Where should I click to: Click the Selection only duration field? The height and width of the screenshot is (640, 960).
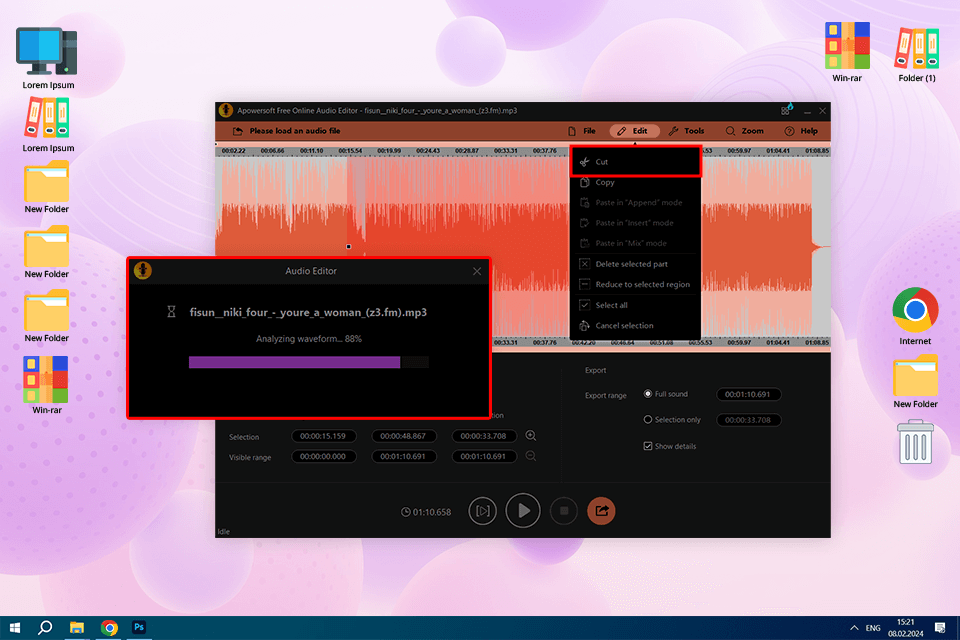pos(748,420)
